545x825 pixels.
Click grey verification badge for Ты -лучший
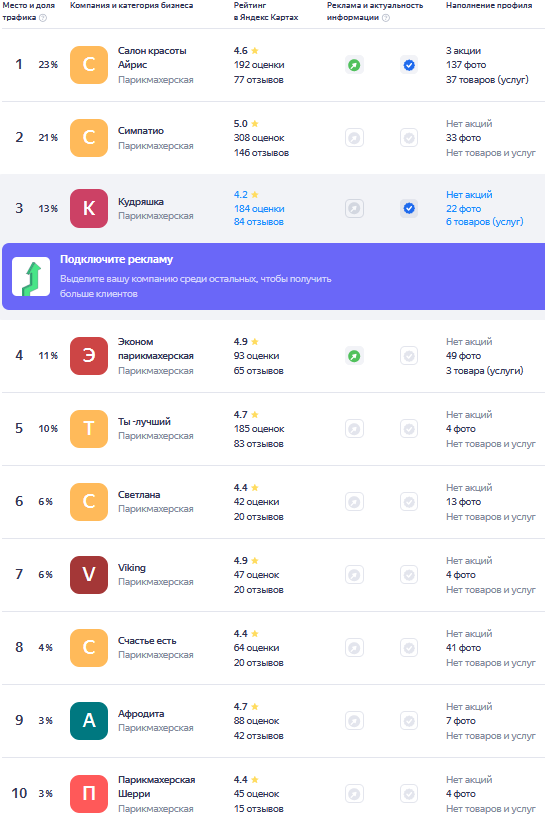pyautogui.click(x=409, y=429)
